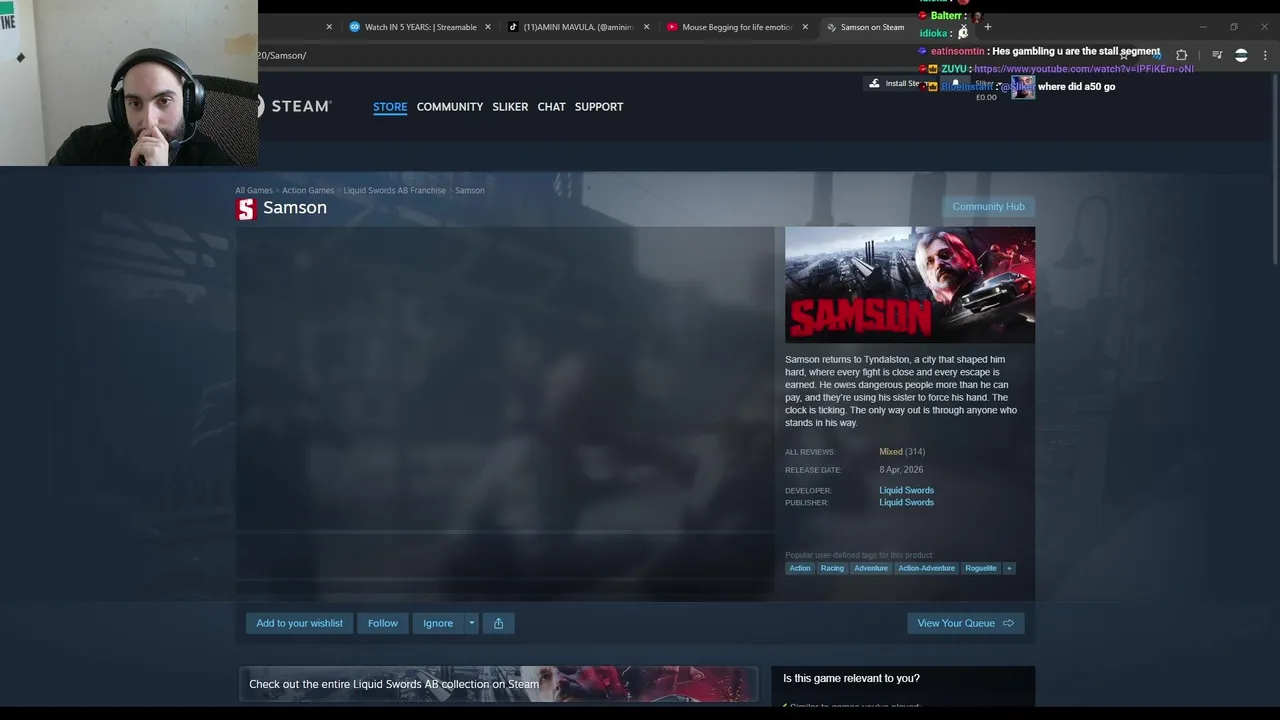Click the Community Hub button
The image size is (1280, 720).
988,206
